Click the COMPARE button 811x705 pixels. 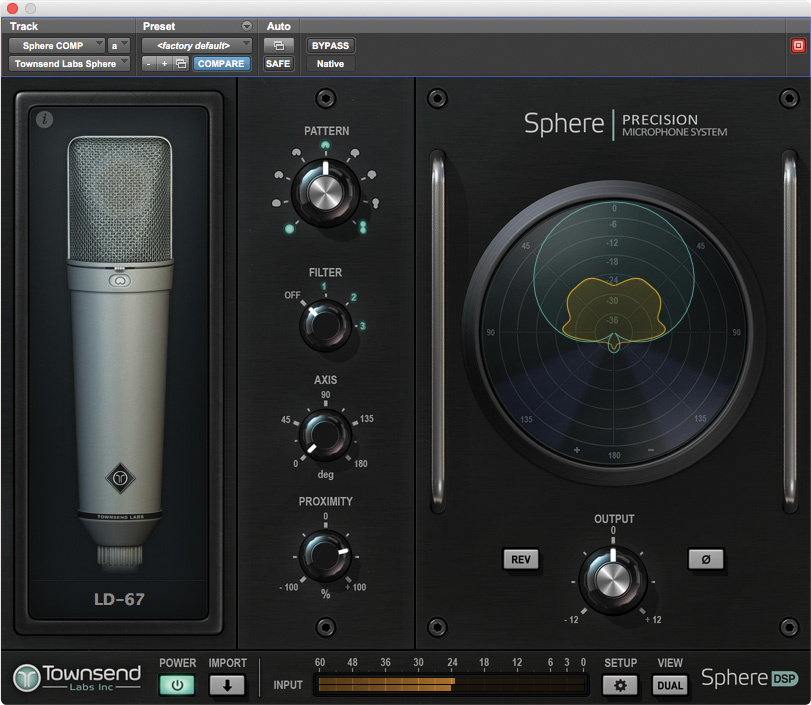coord(221,64)
